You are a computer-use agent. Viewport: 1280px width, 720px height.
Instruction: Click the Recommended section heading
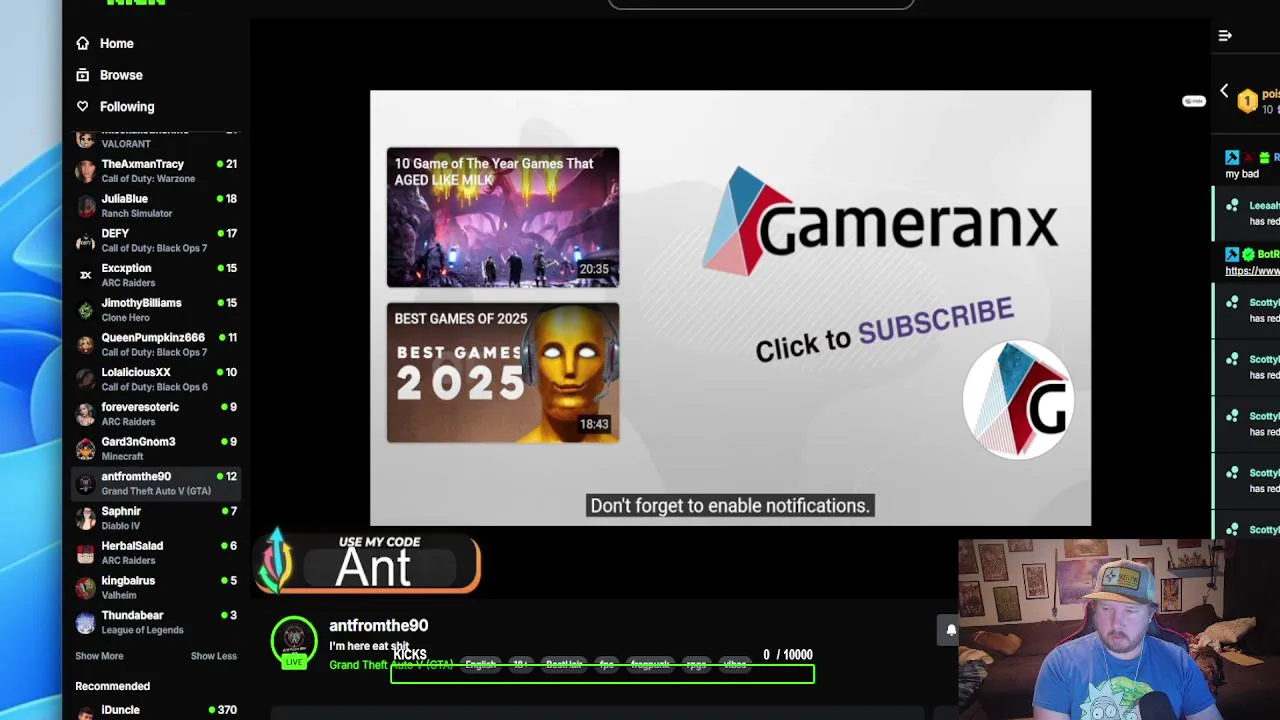point(112,686)
